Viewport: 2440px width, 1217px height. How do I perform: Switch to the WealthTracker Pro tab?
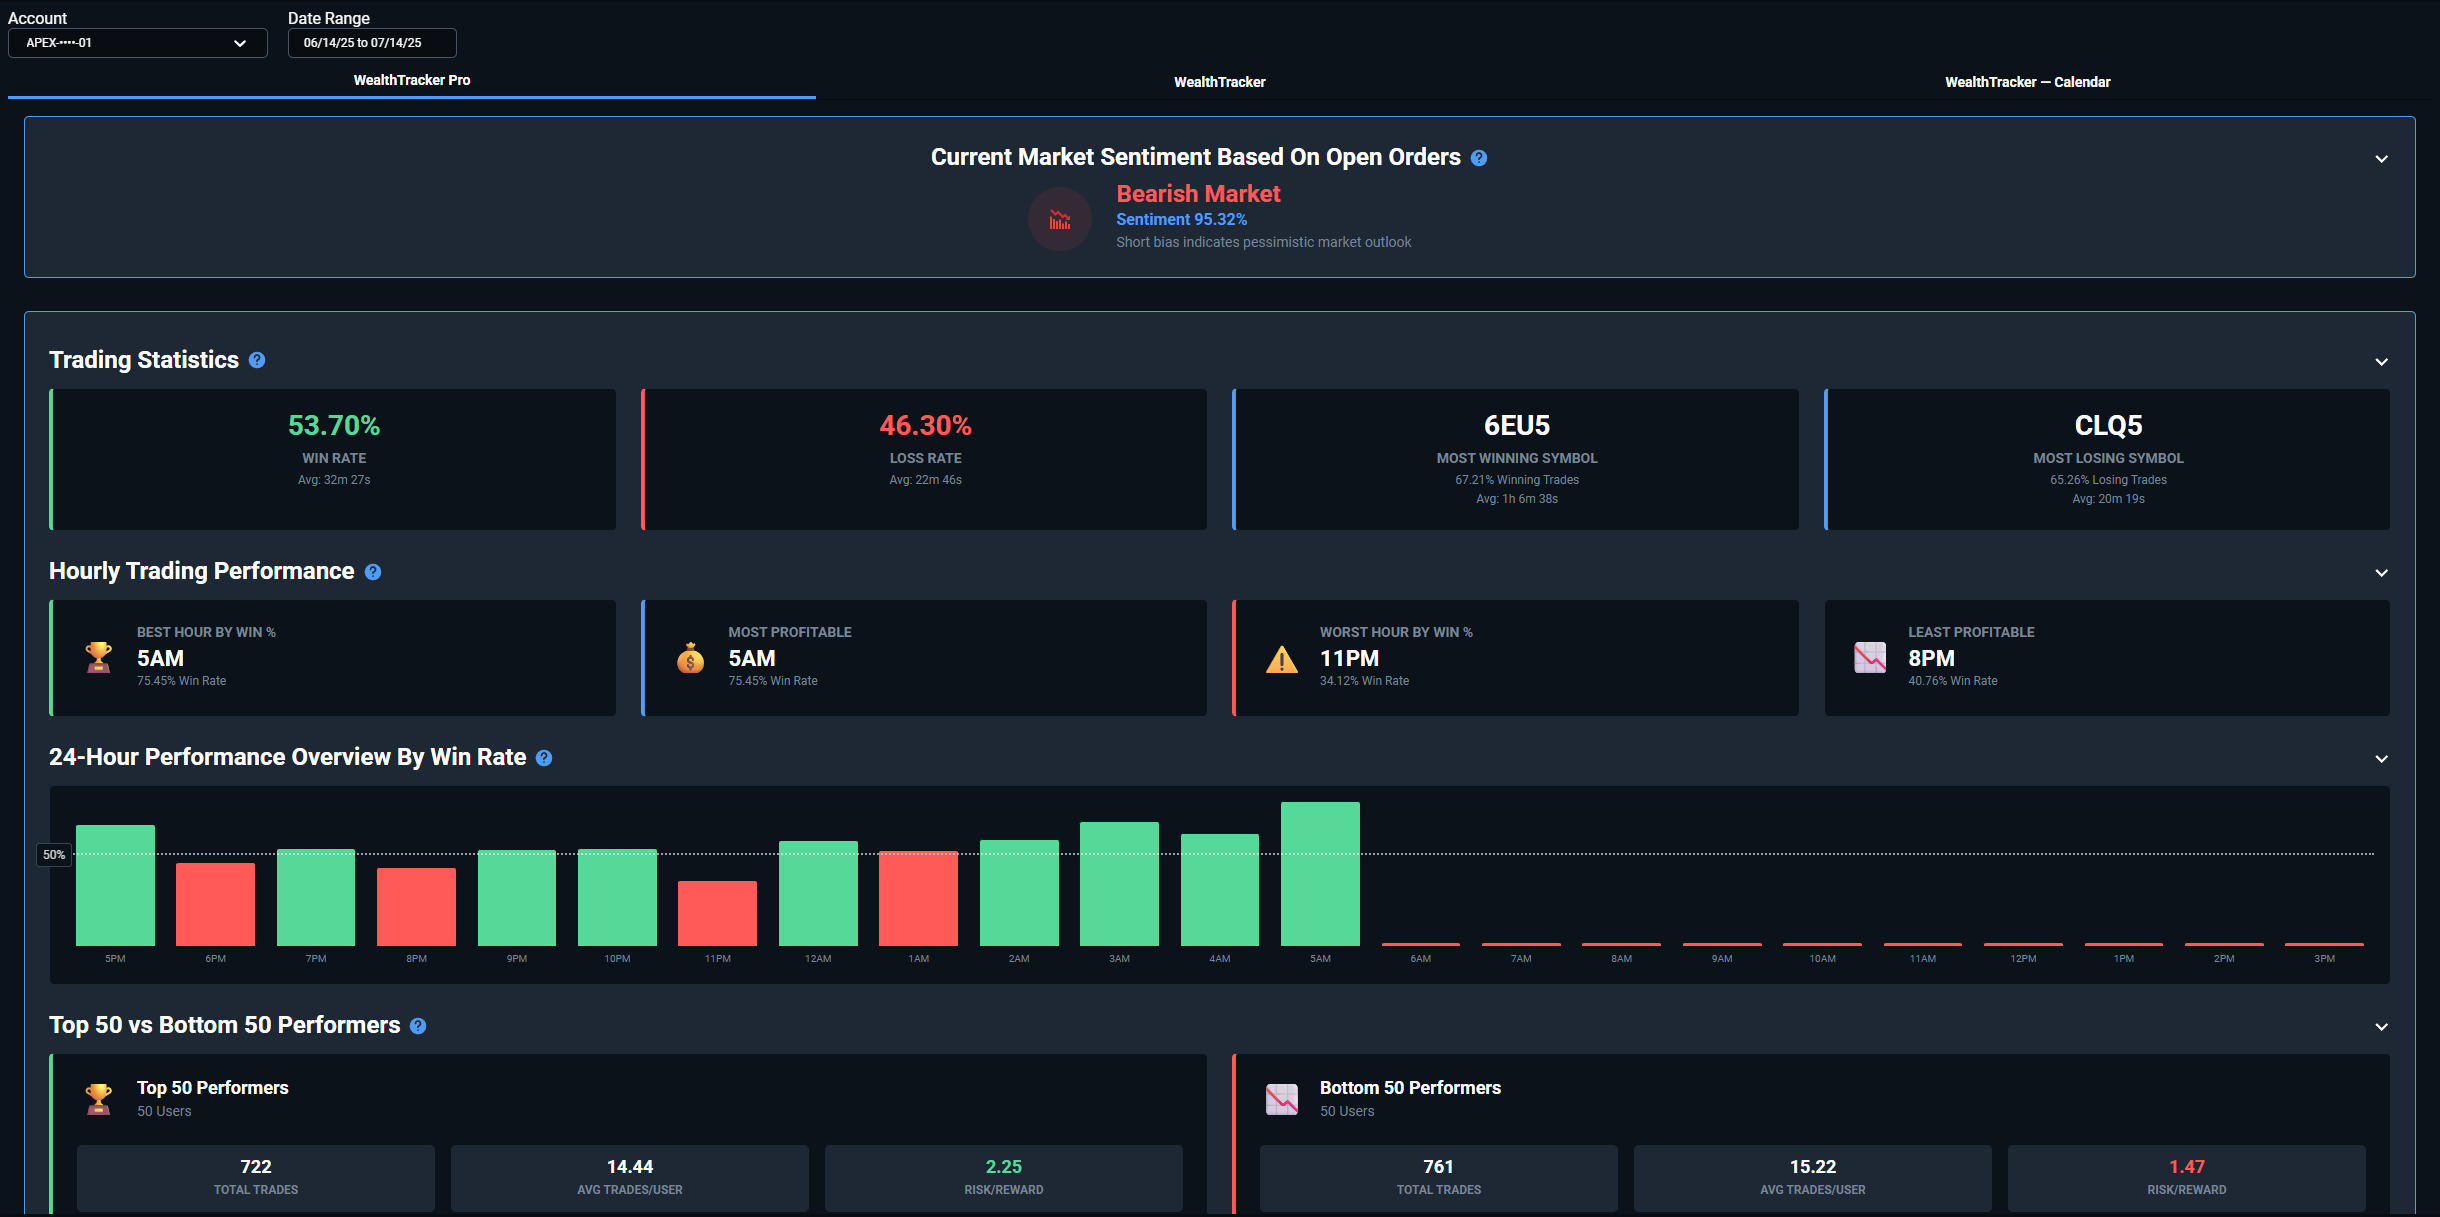pos(412,80)
